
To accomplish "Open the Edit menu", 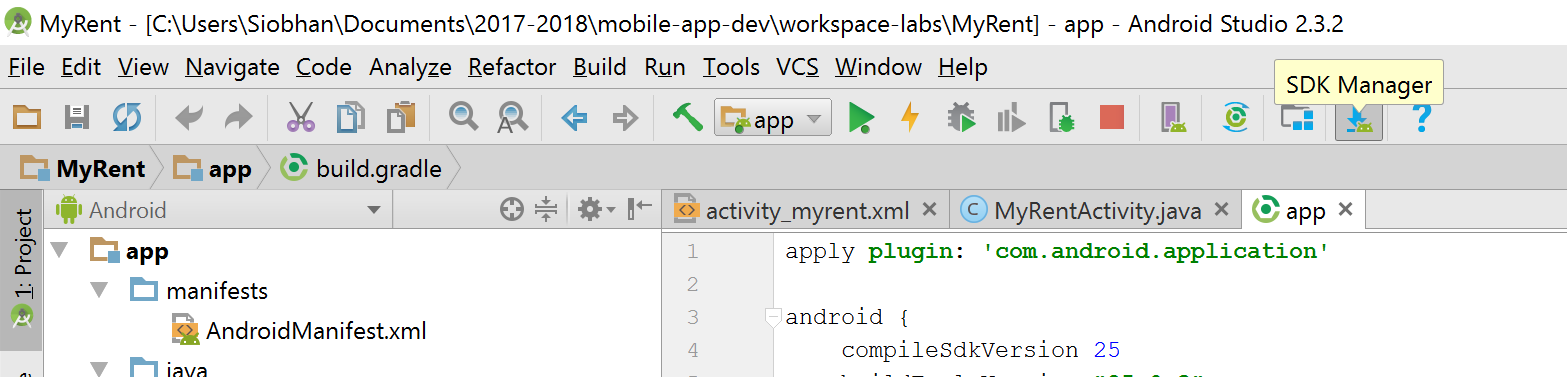I will [x=81, y=67].
